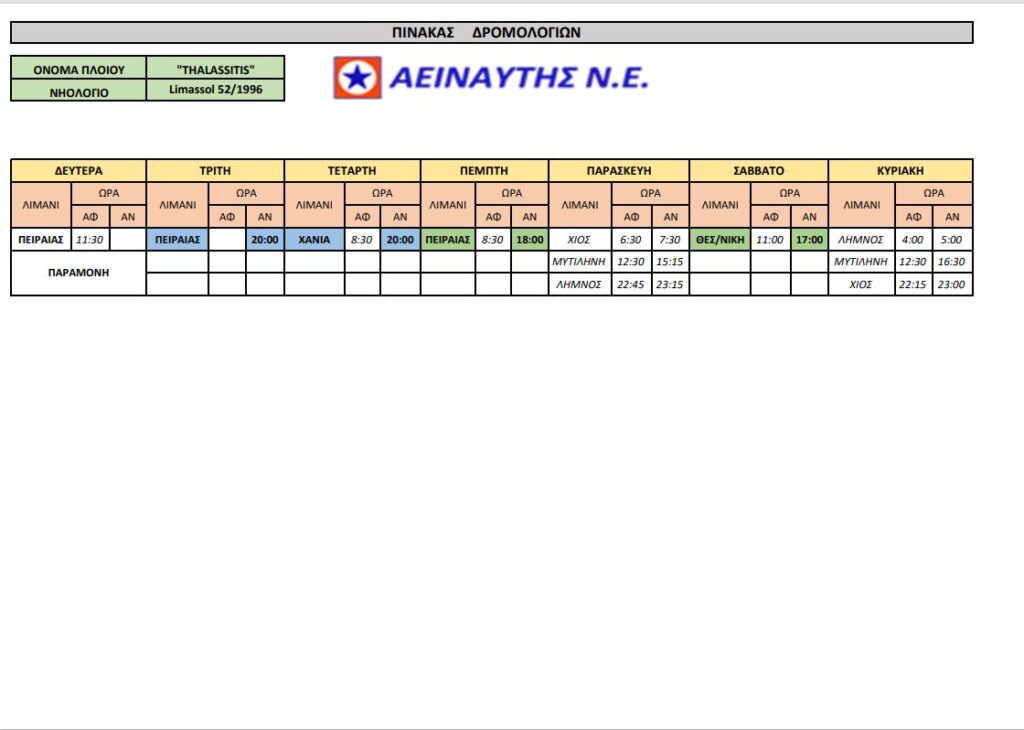Select the ΔΕΥΤΕΡΑ day header
Screen dimensions: 1024x730
[78, 171]
